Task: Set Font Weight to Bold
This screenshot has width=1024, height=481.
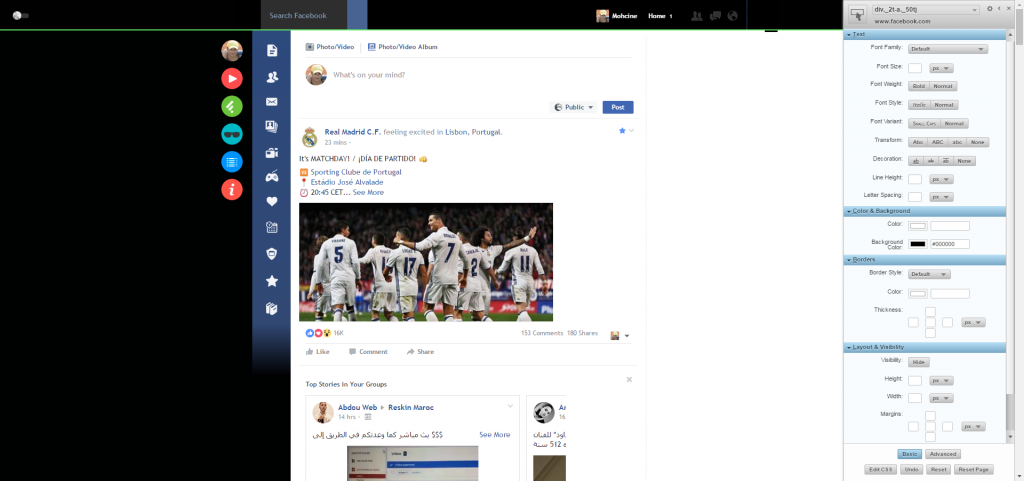Action: coord(919,86)
